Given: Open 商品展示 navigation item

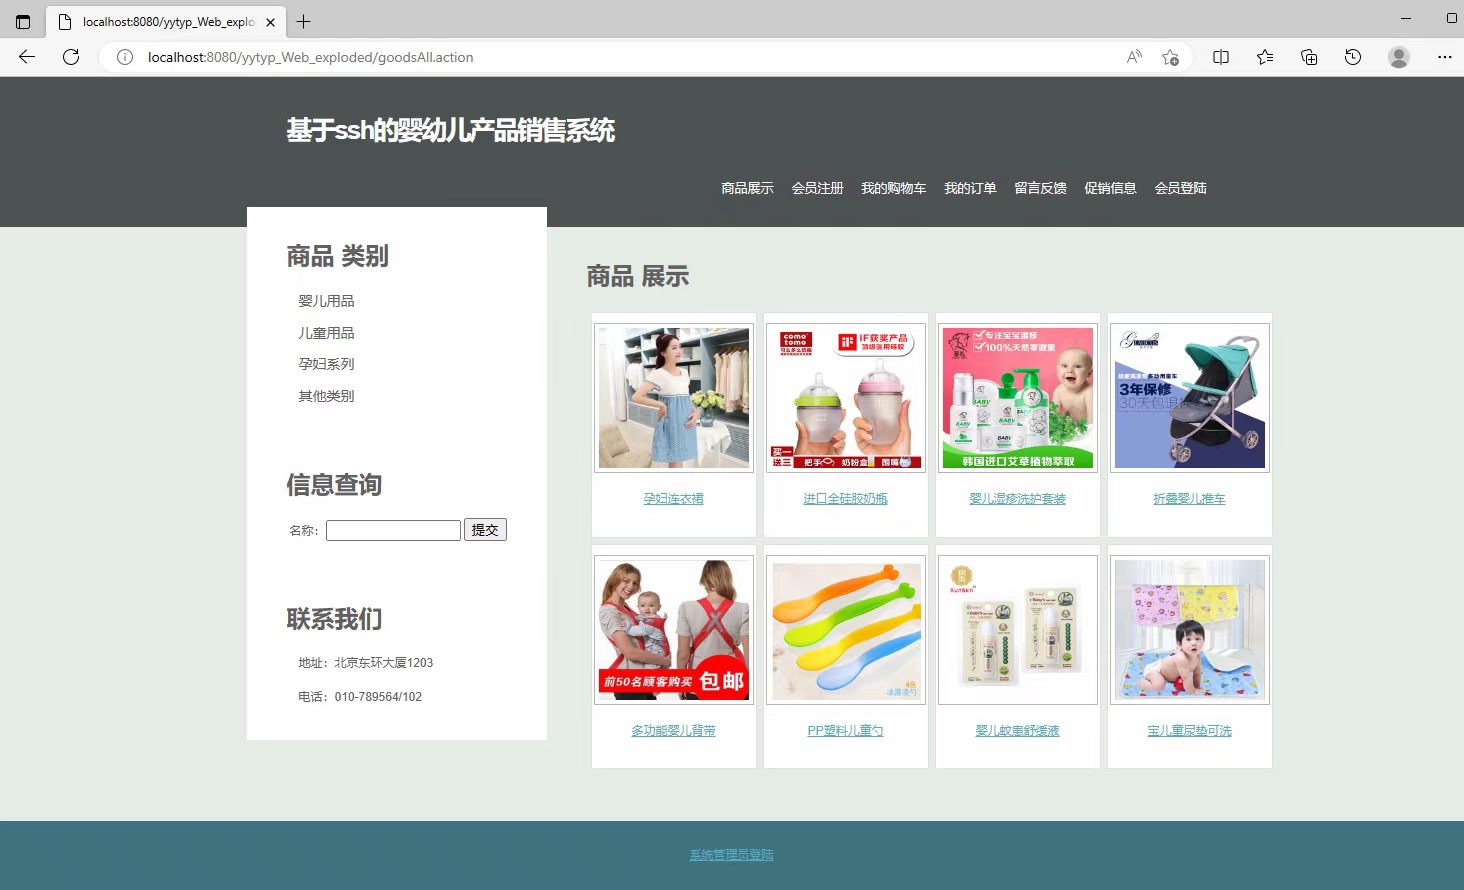Looking at the screenshot, I should 748,188.
